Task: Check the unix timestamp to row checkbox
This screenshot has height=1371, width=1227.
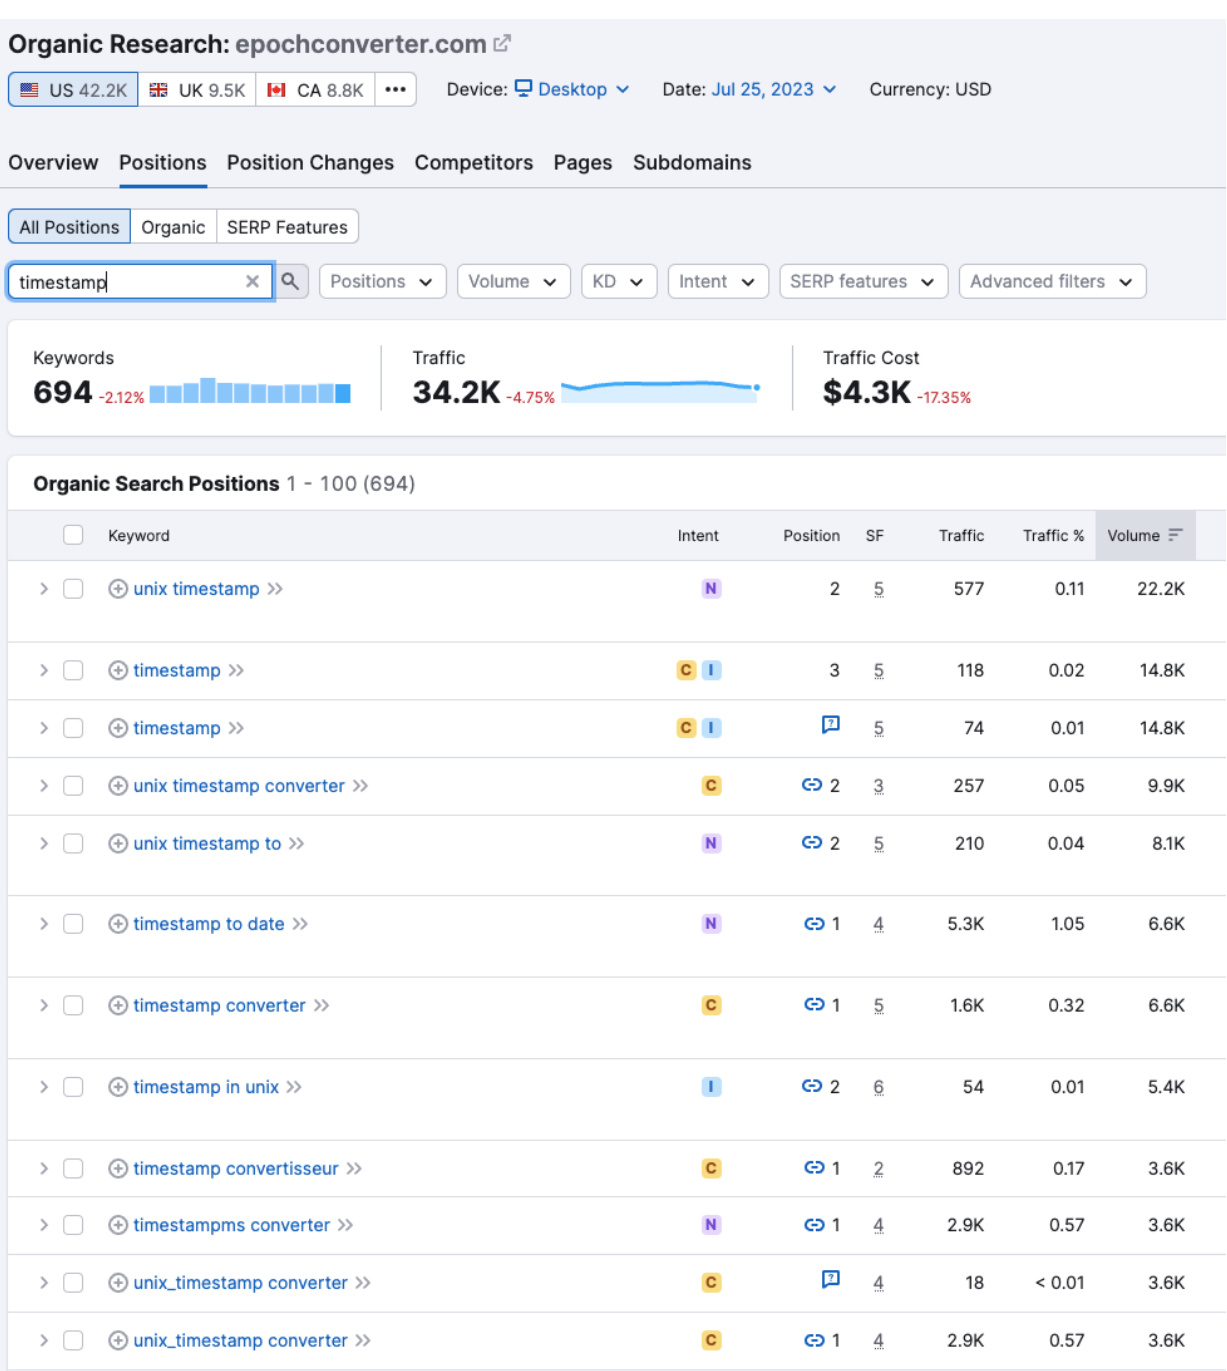Action: (x=73, y=844)
